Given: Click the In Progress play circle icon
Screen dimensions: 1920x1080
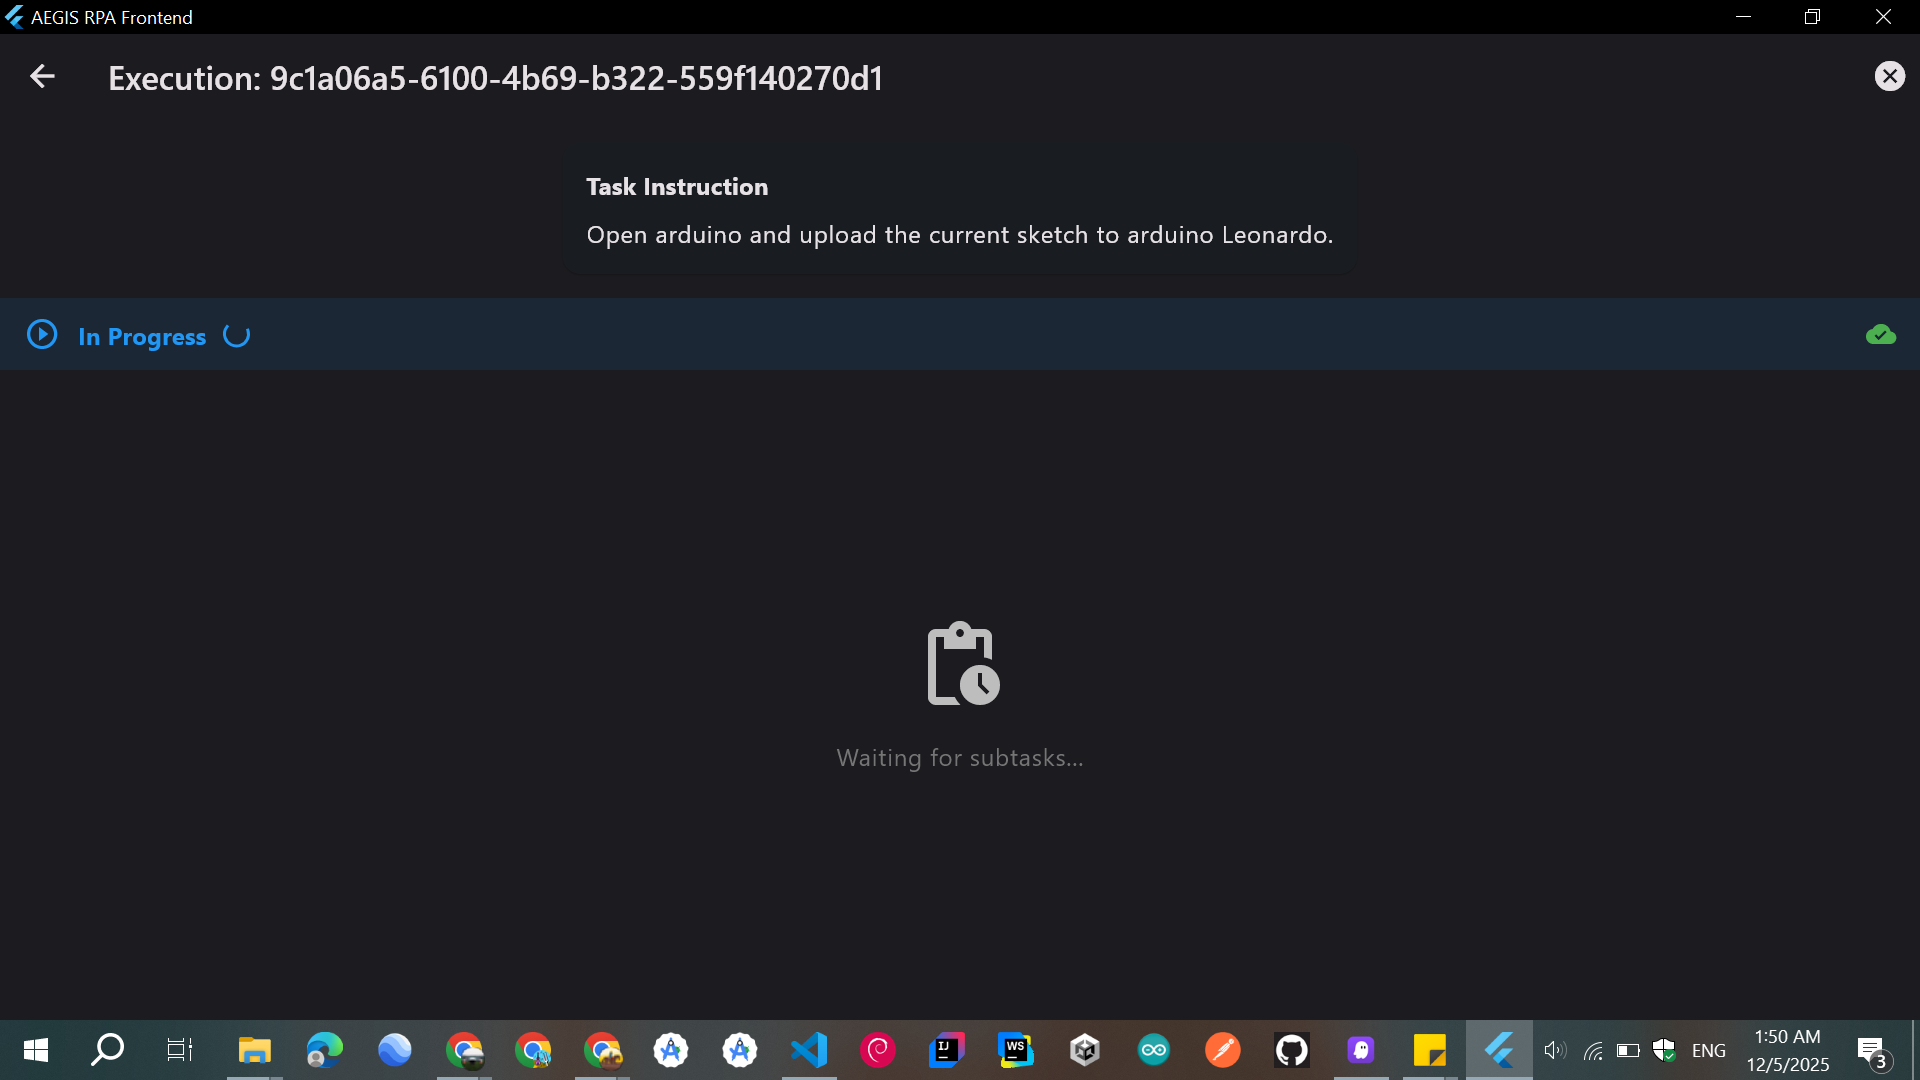Looking at the screenshot, I should (x=42, y=335).
